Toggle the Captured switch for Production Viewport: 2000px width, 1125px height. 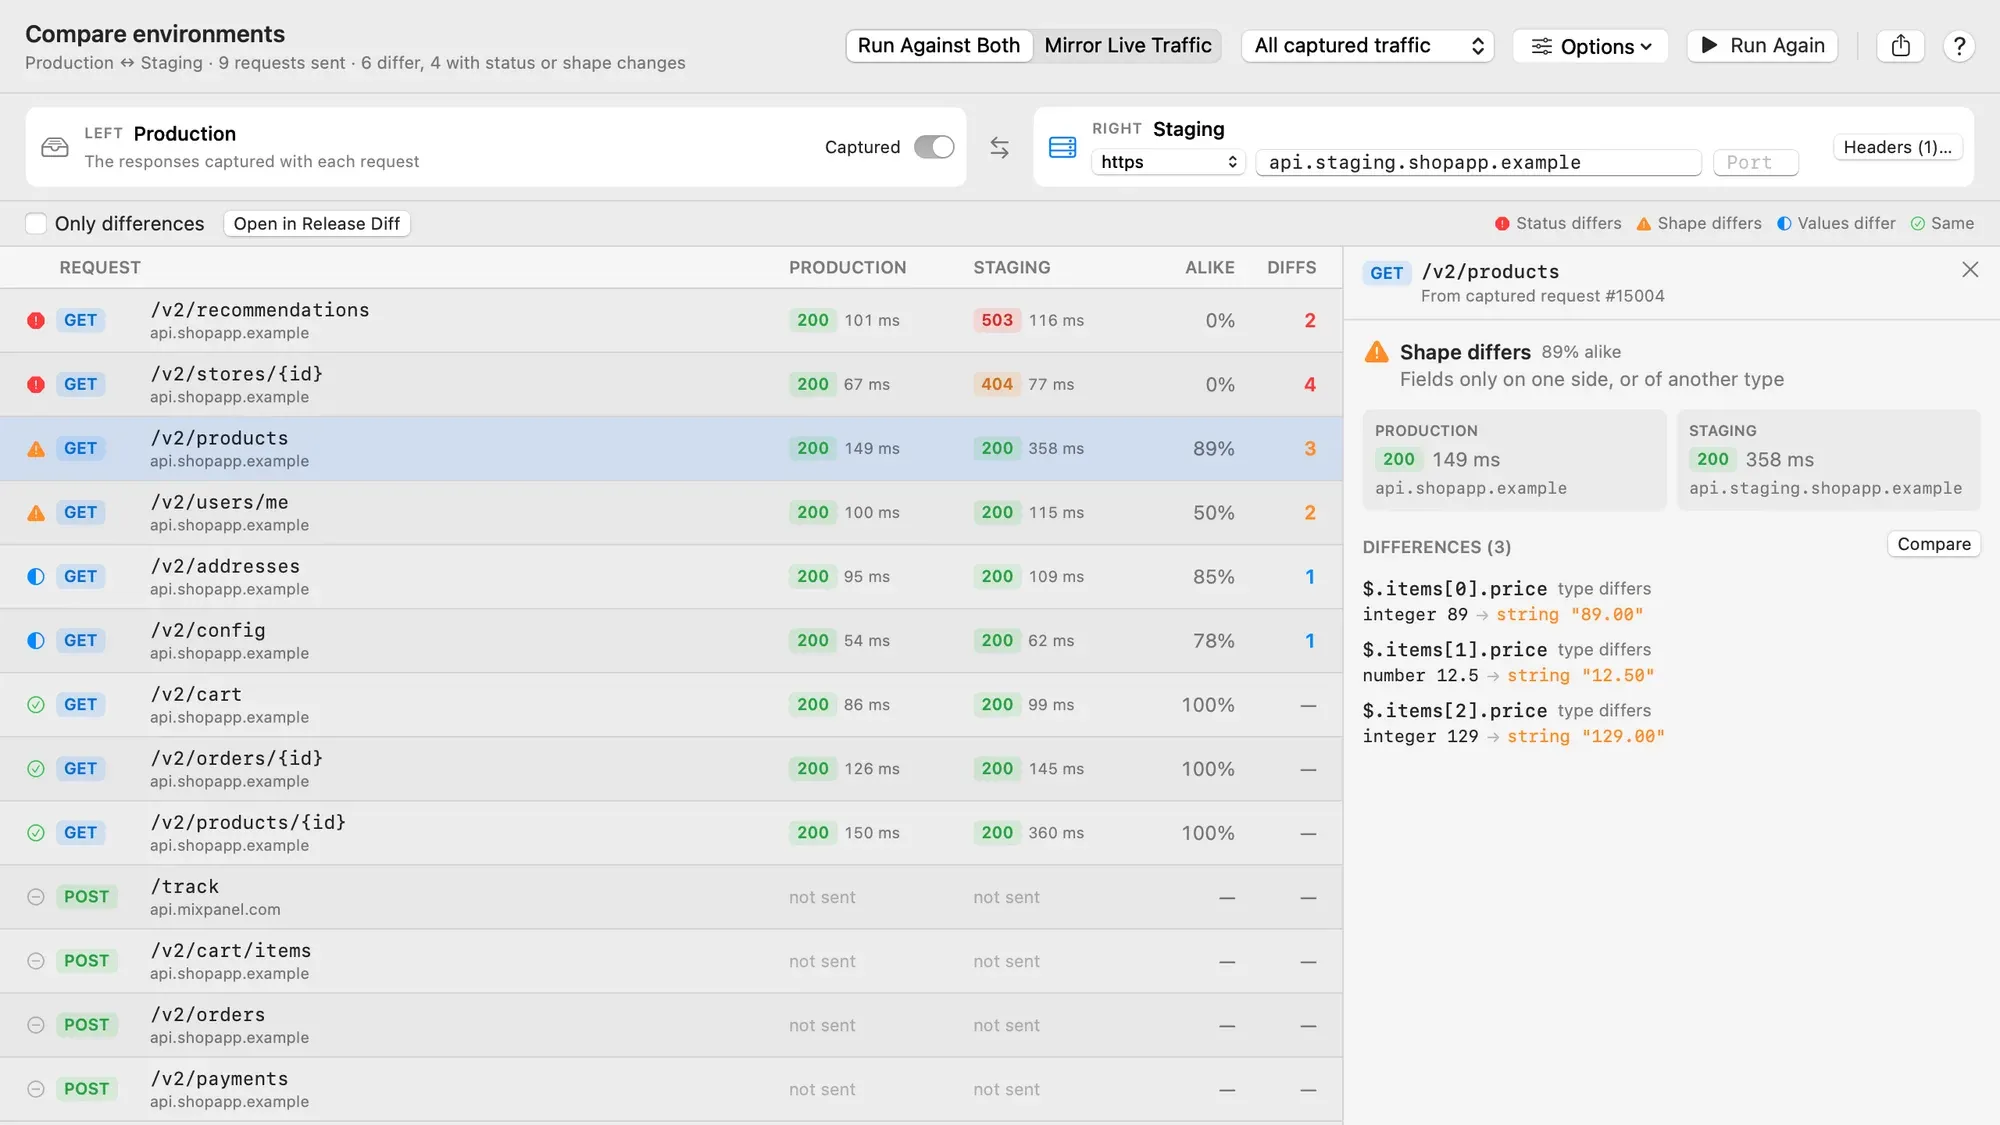pos(934,147)
